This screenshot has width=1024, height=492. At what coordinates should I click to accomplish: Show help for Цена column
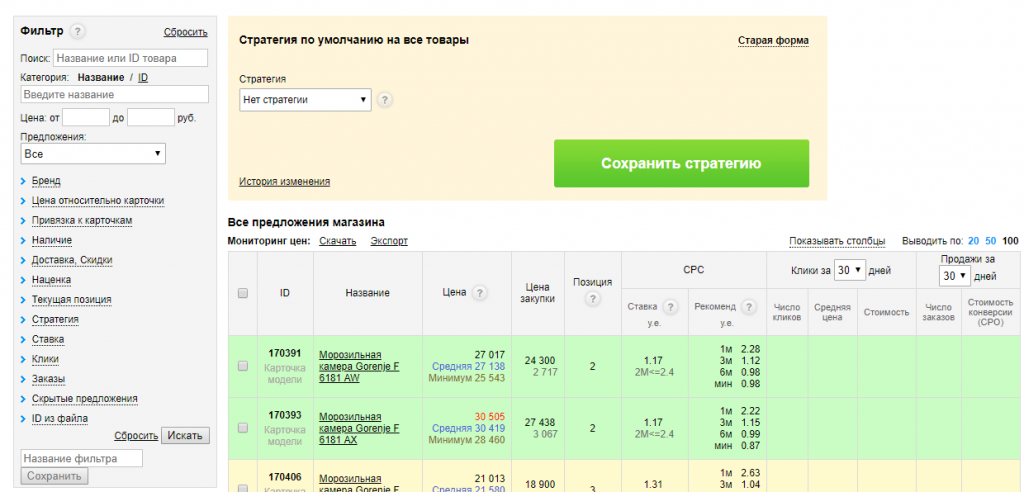click(480, 293)
